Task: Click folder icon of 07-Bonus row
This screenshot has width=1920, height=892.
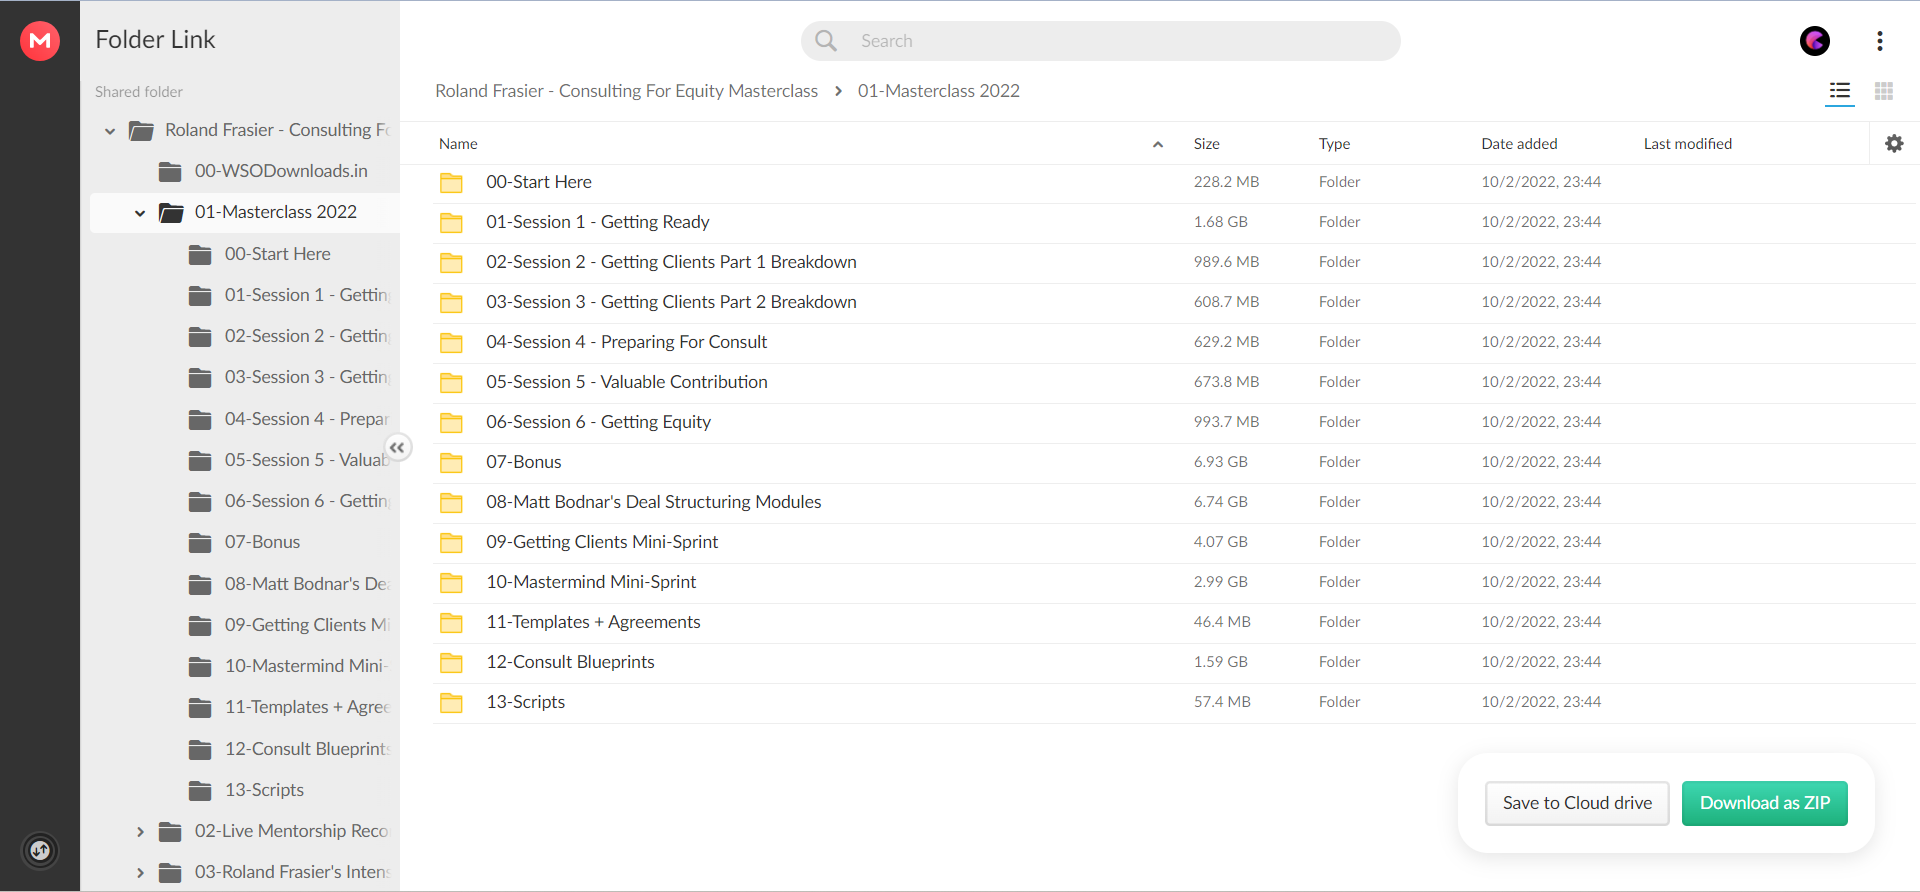Action: (x=452, y=462)
